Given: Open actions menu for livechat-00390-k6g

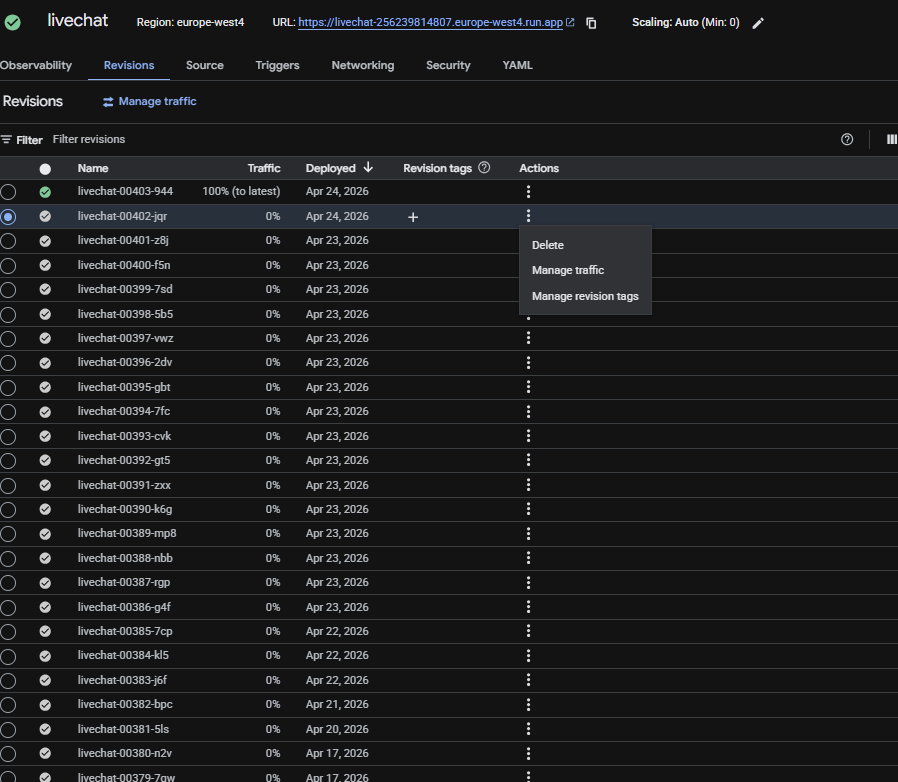Looking at the screenshot, I should [x=528, y=509].
